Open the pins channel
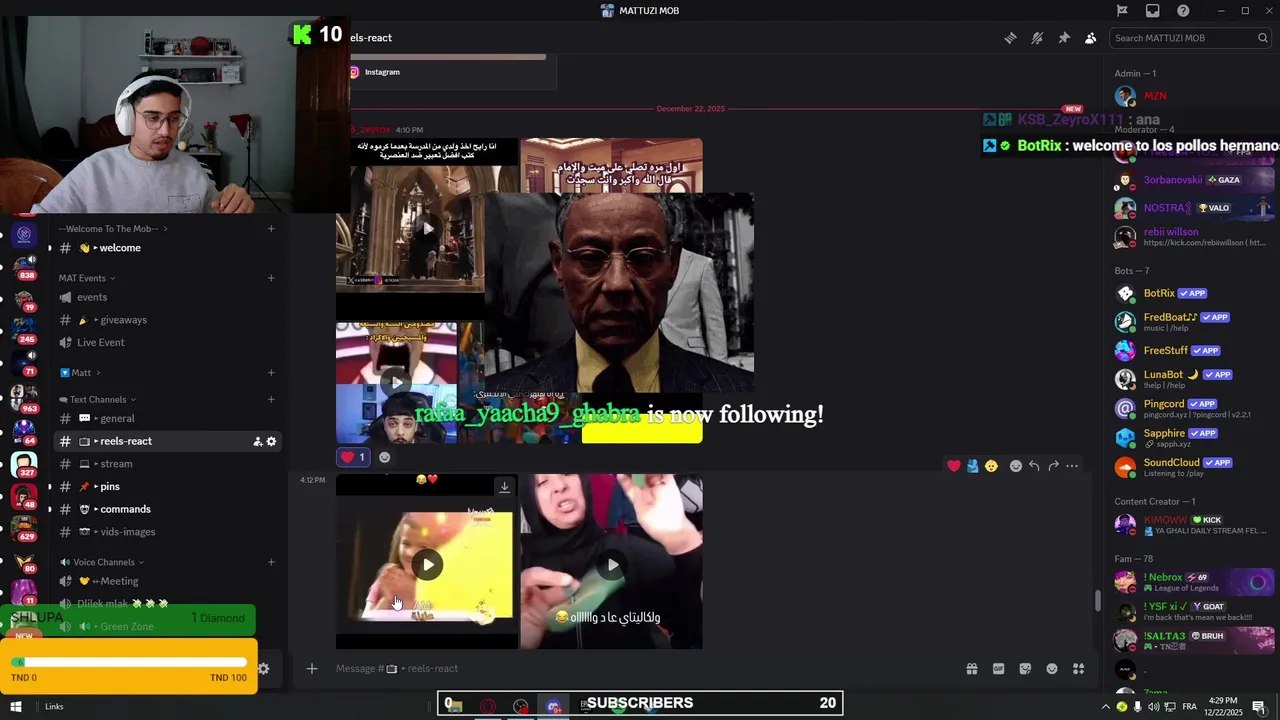The height and width of the screenshot is (720, 1280). click(167, 486)
